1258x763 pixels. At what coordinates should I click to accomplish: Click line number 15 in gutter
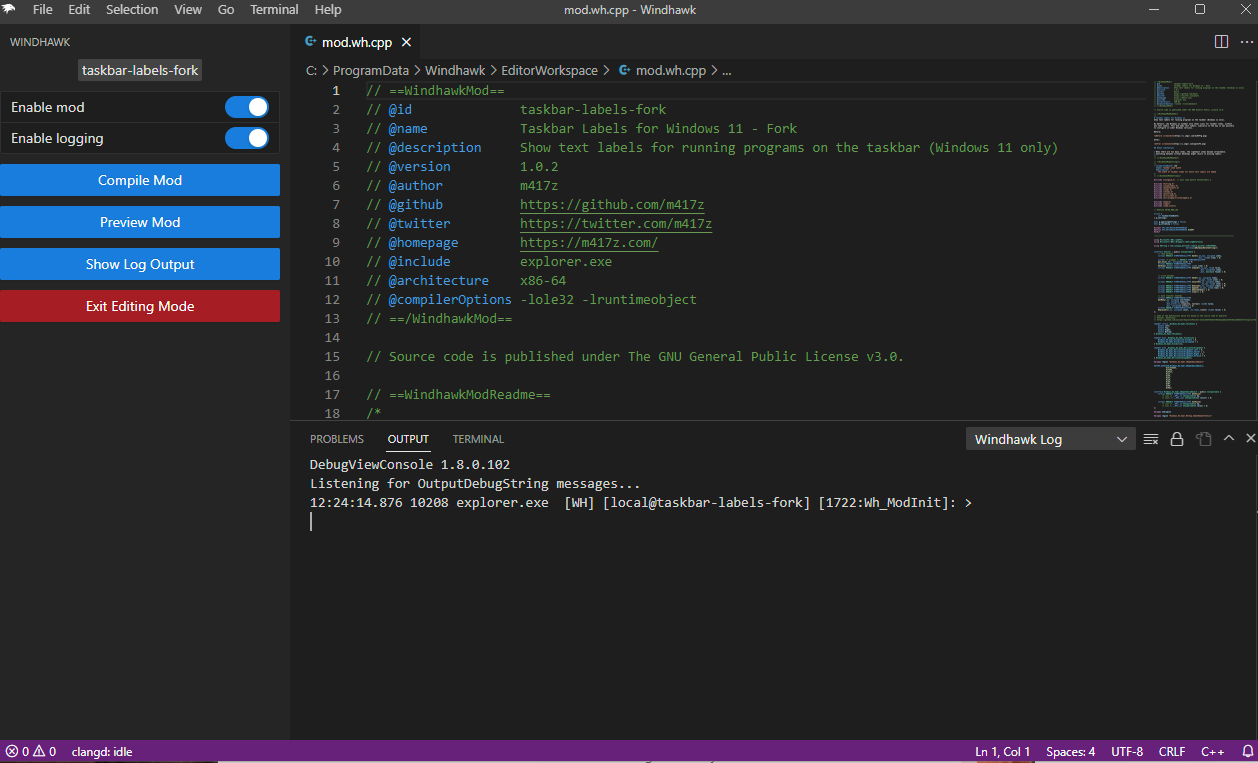click(332, 357)
